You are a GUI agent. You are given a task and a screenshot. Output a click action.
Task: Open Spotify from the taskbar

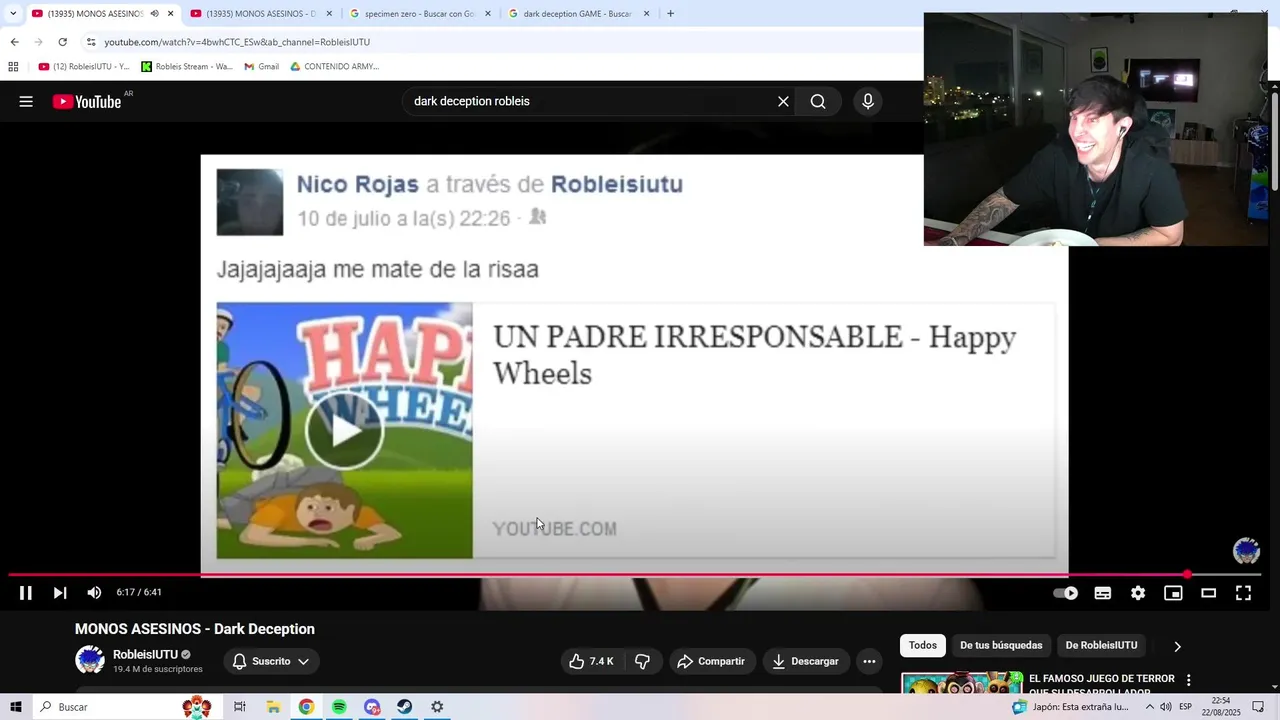pos(339,707)
